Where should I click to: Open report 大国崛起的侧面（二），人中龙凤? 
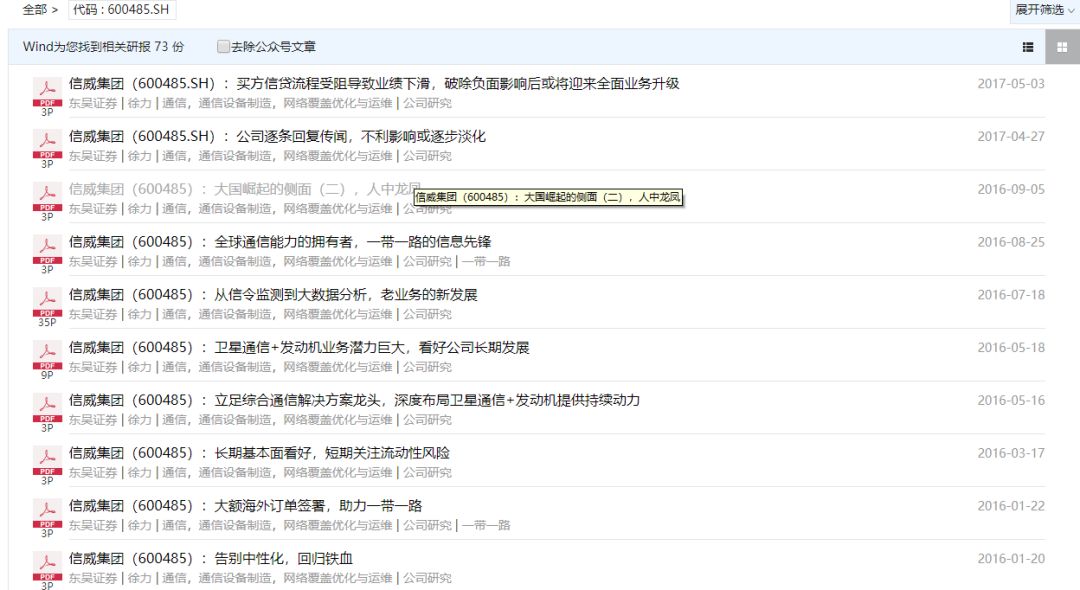tap(245, 189)
